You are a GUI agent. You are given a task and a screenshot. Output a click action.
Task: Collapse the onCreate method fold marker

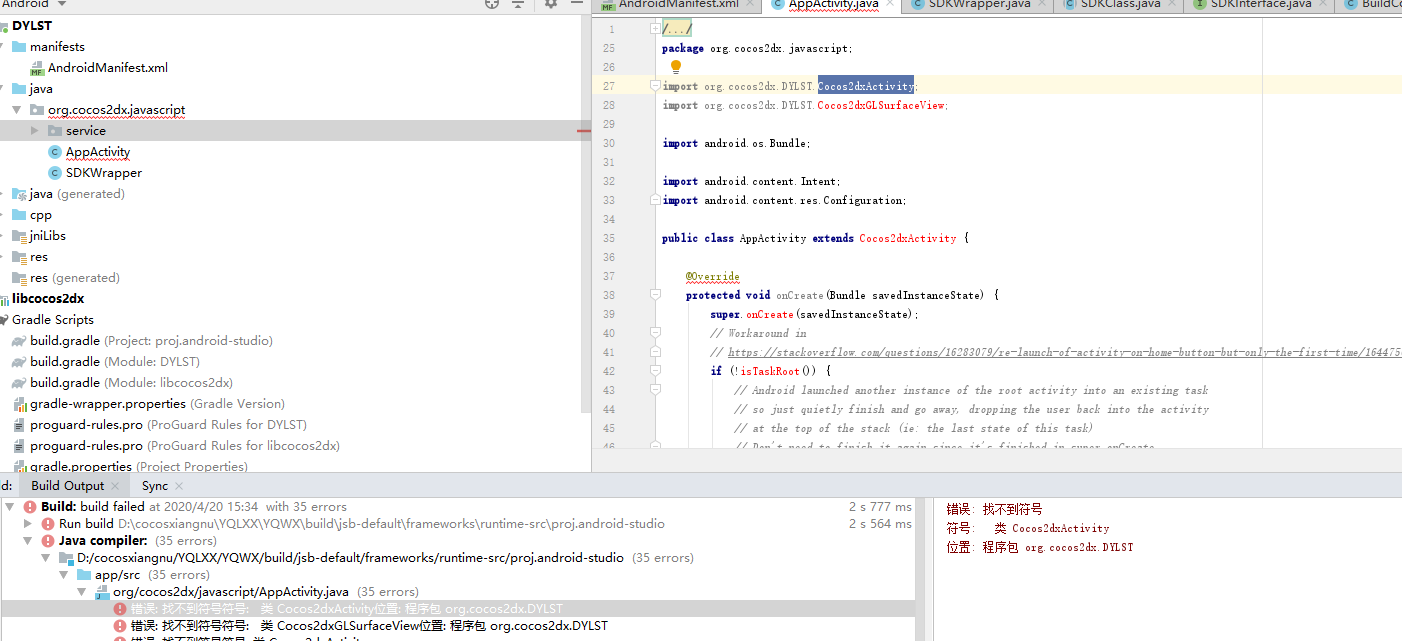[x=655, y=295]
